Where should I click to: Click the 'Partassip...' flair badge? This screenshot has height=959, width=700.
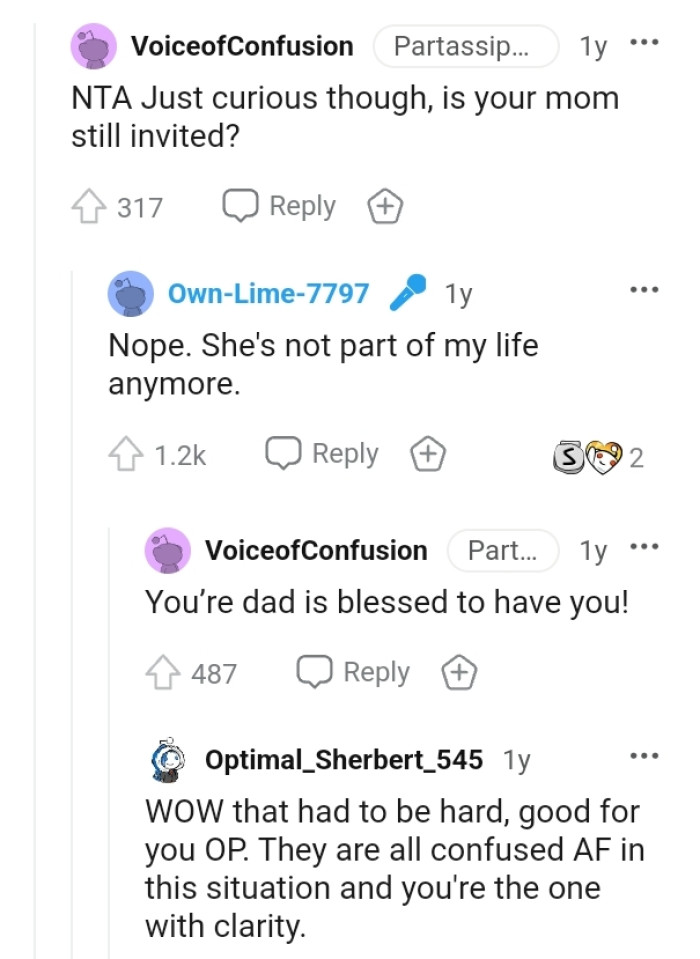(x=464, y=45)
